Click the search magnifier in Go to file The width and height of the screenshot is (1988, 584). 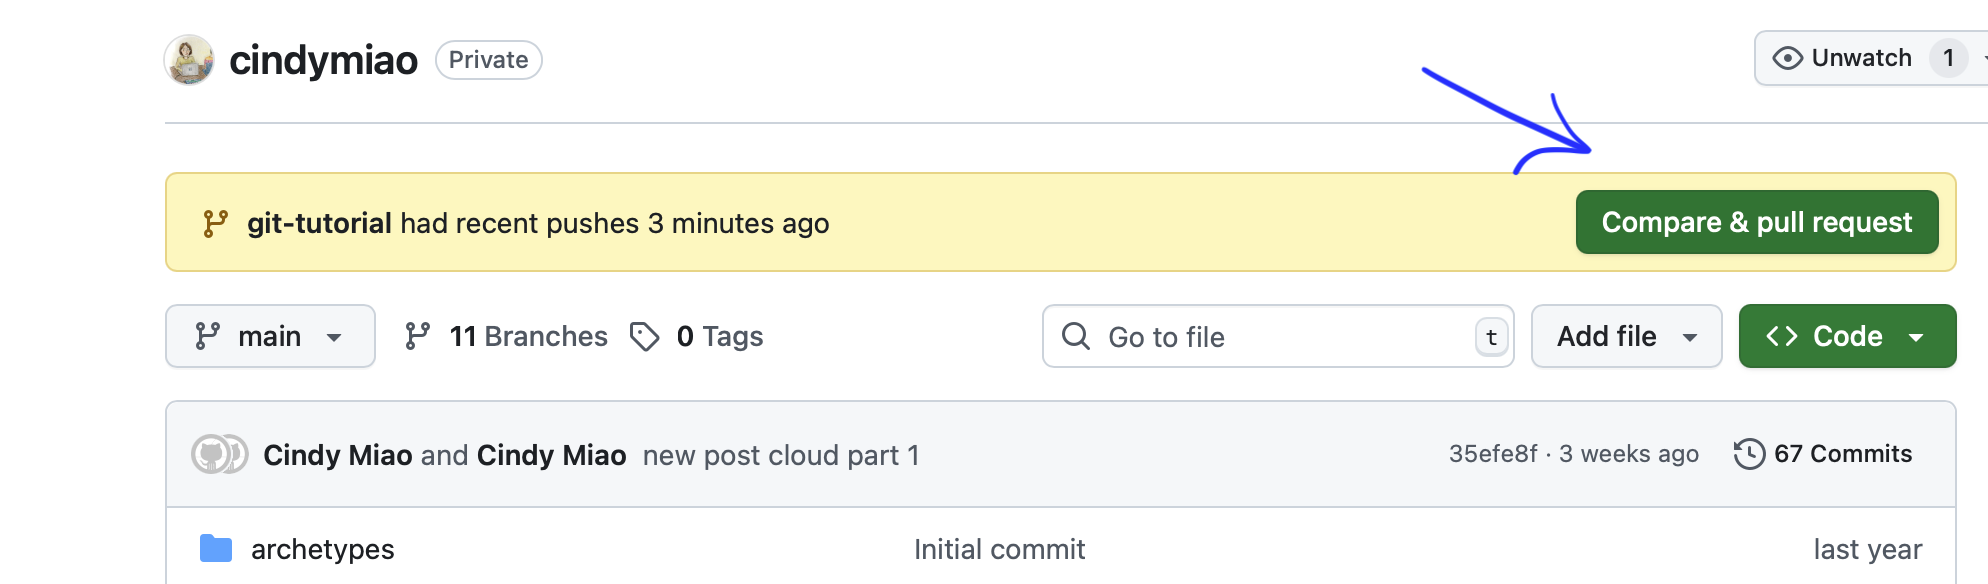1076,337
